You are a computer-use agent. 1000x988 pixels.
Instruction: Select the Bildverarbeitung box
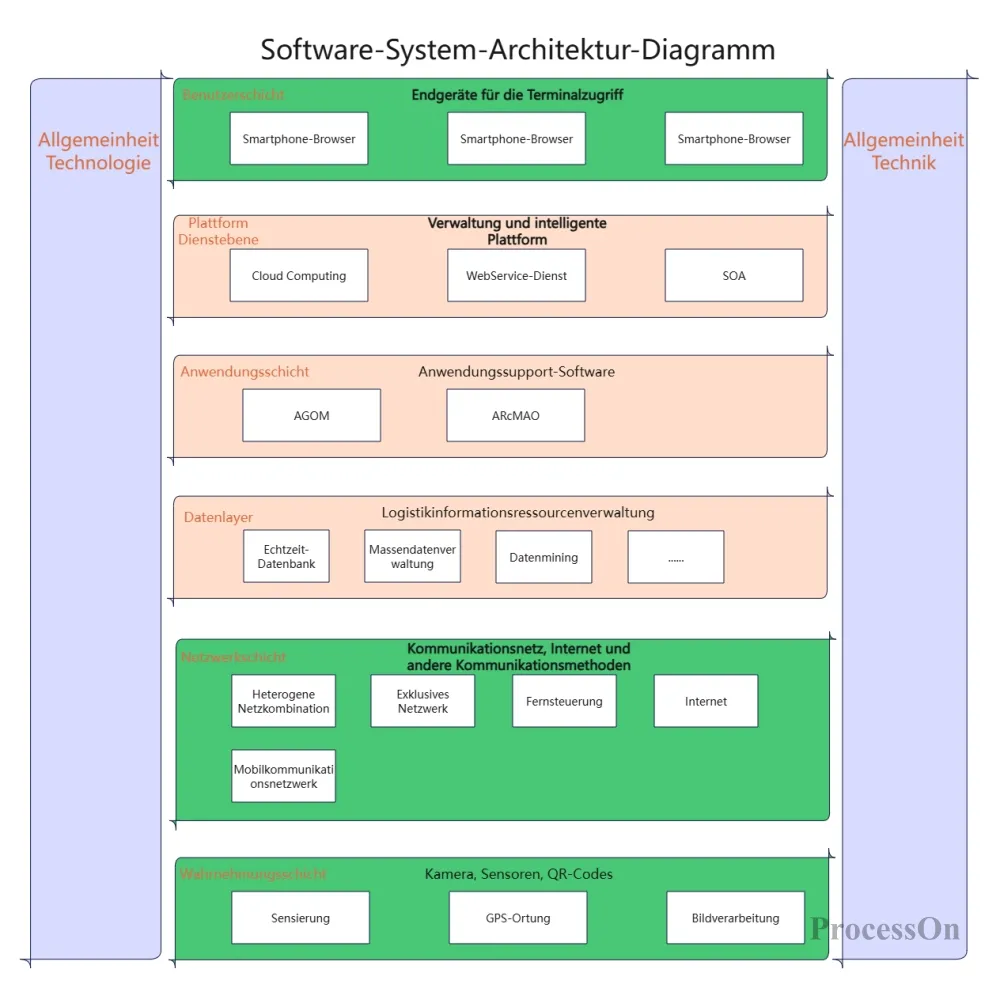(x=735, y=918)
